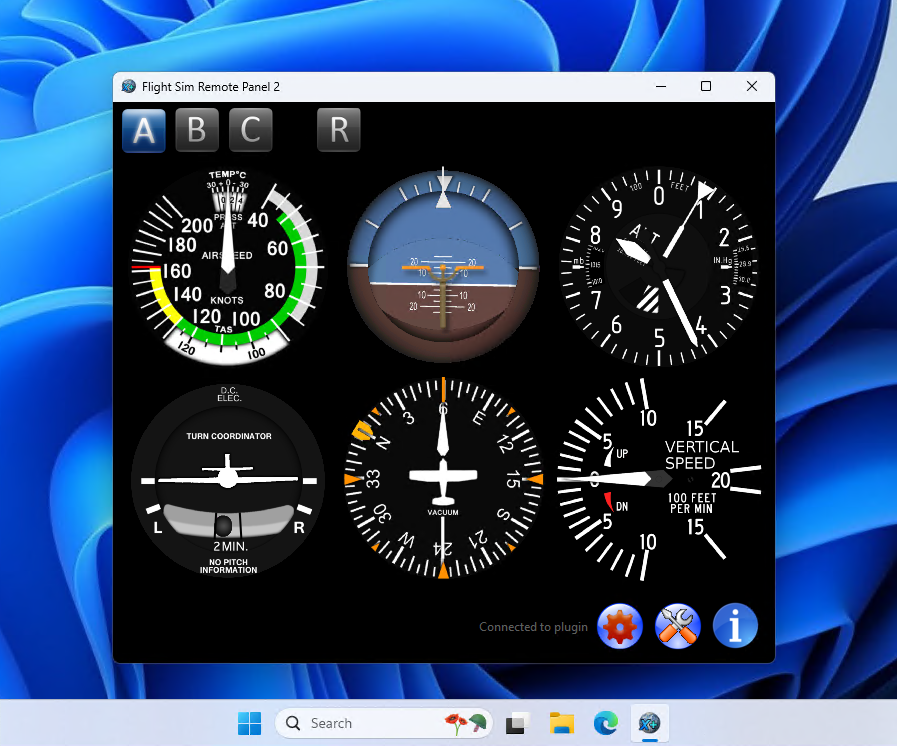Click the turn coordinator instrument

[x=228, y=480]
